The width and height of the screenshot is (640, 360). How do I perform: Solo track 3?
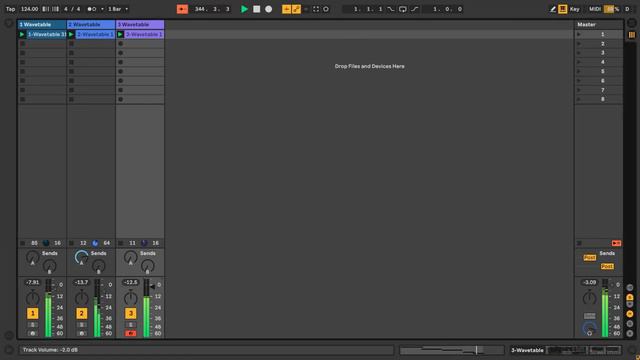pyautogui.click(x=131, y=325)
